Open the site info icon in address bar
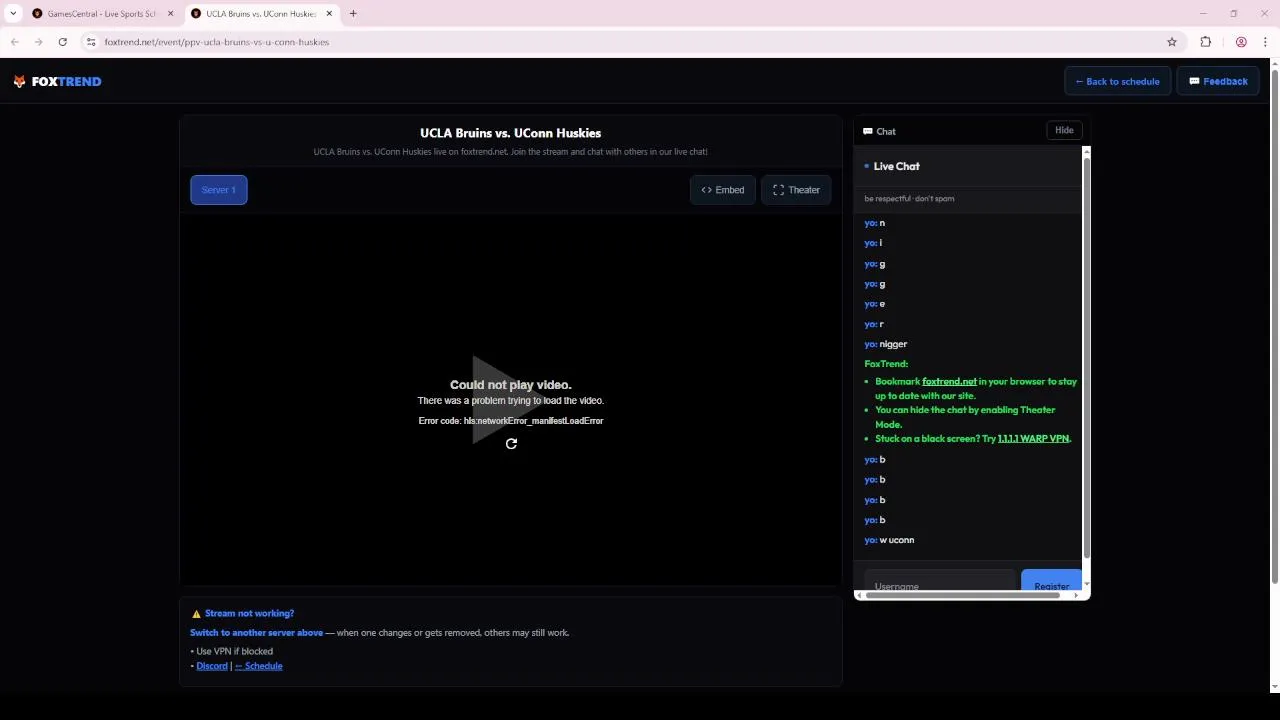Screen dimensions: 1280x720 (91, 42)
